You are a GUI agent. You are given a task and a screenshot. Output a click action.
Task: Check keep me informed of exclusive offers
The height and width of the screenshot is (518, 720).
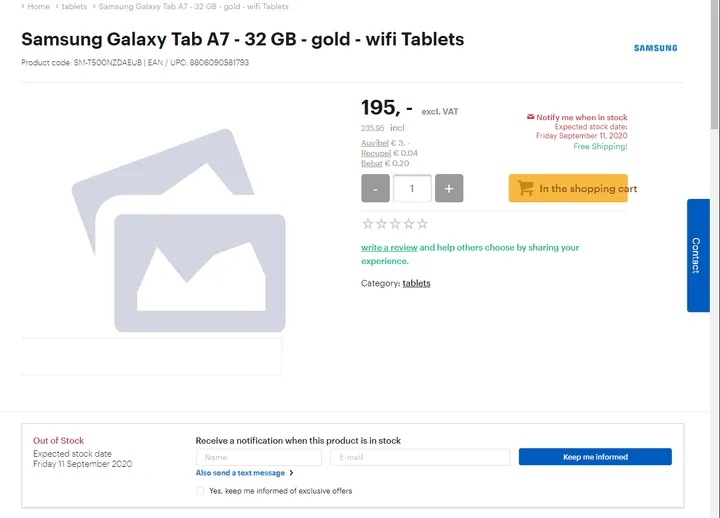tap(200, 491)
